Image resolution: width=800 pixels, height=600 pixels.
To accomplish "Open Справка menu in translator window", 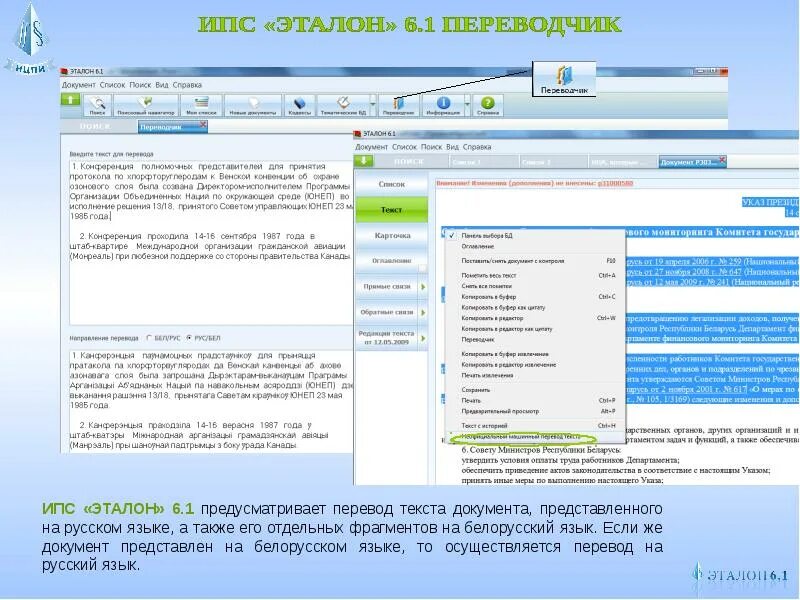I will (x=187, y=85).
